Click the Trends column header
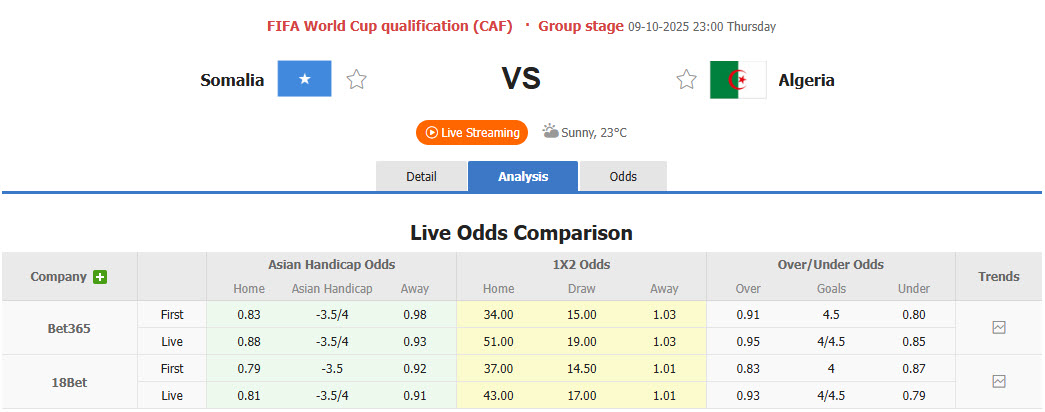1045x412 pixels. tap(998, 276)
